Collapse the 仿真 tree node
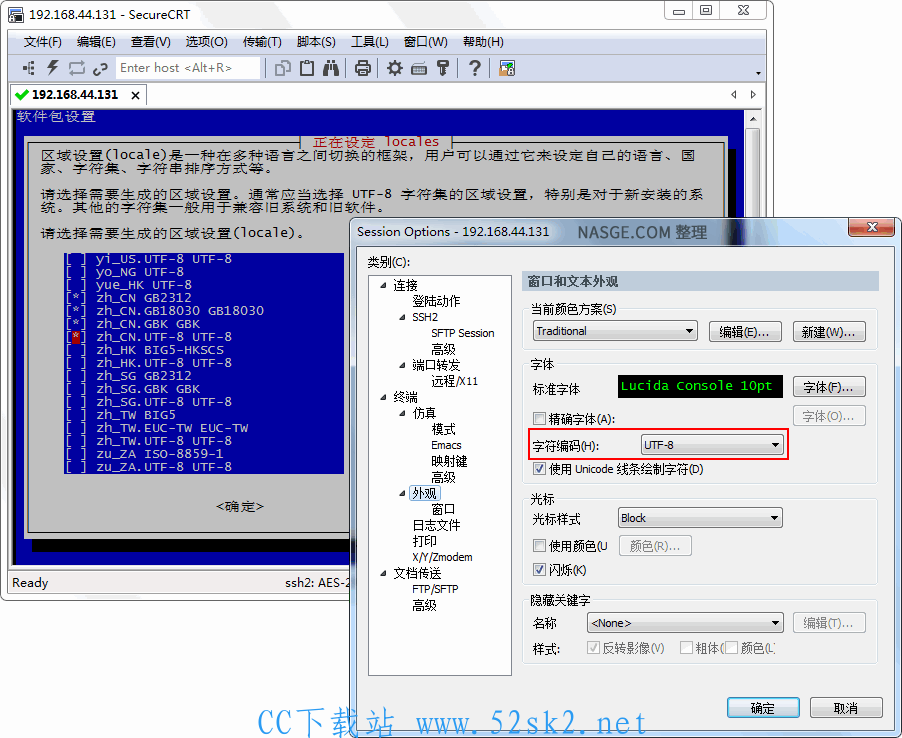902x738 pixels. pos(402,413)
